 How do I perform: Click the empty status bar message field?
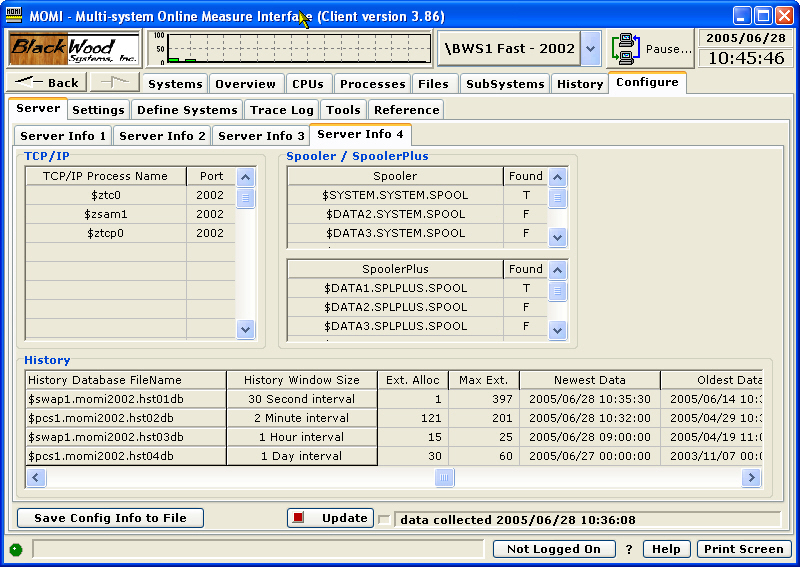coord(258,549)
